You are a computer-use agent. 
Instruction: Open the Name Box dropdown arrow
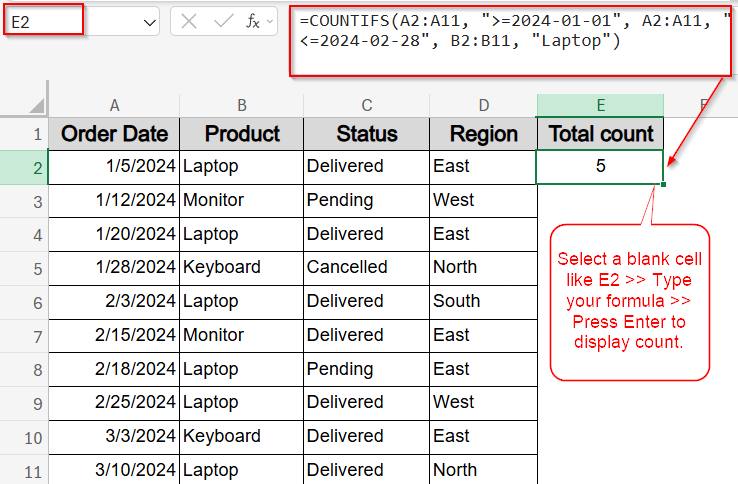click(x=150, y=22)
